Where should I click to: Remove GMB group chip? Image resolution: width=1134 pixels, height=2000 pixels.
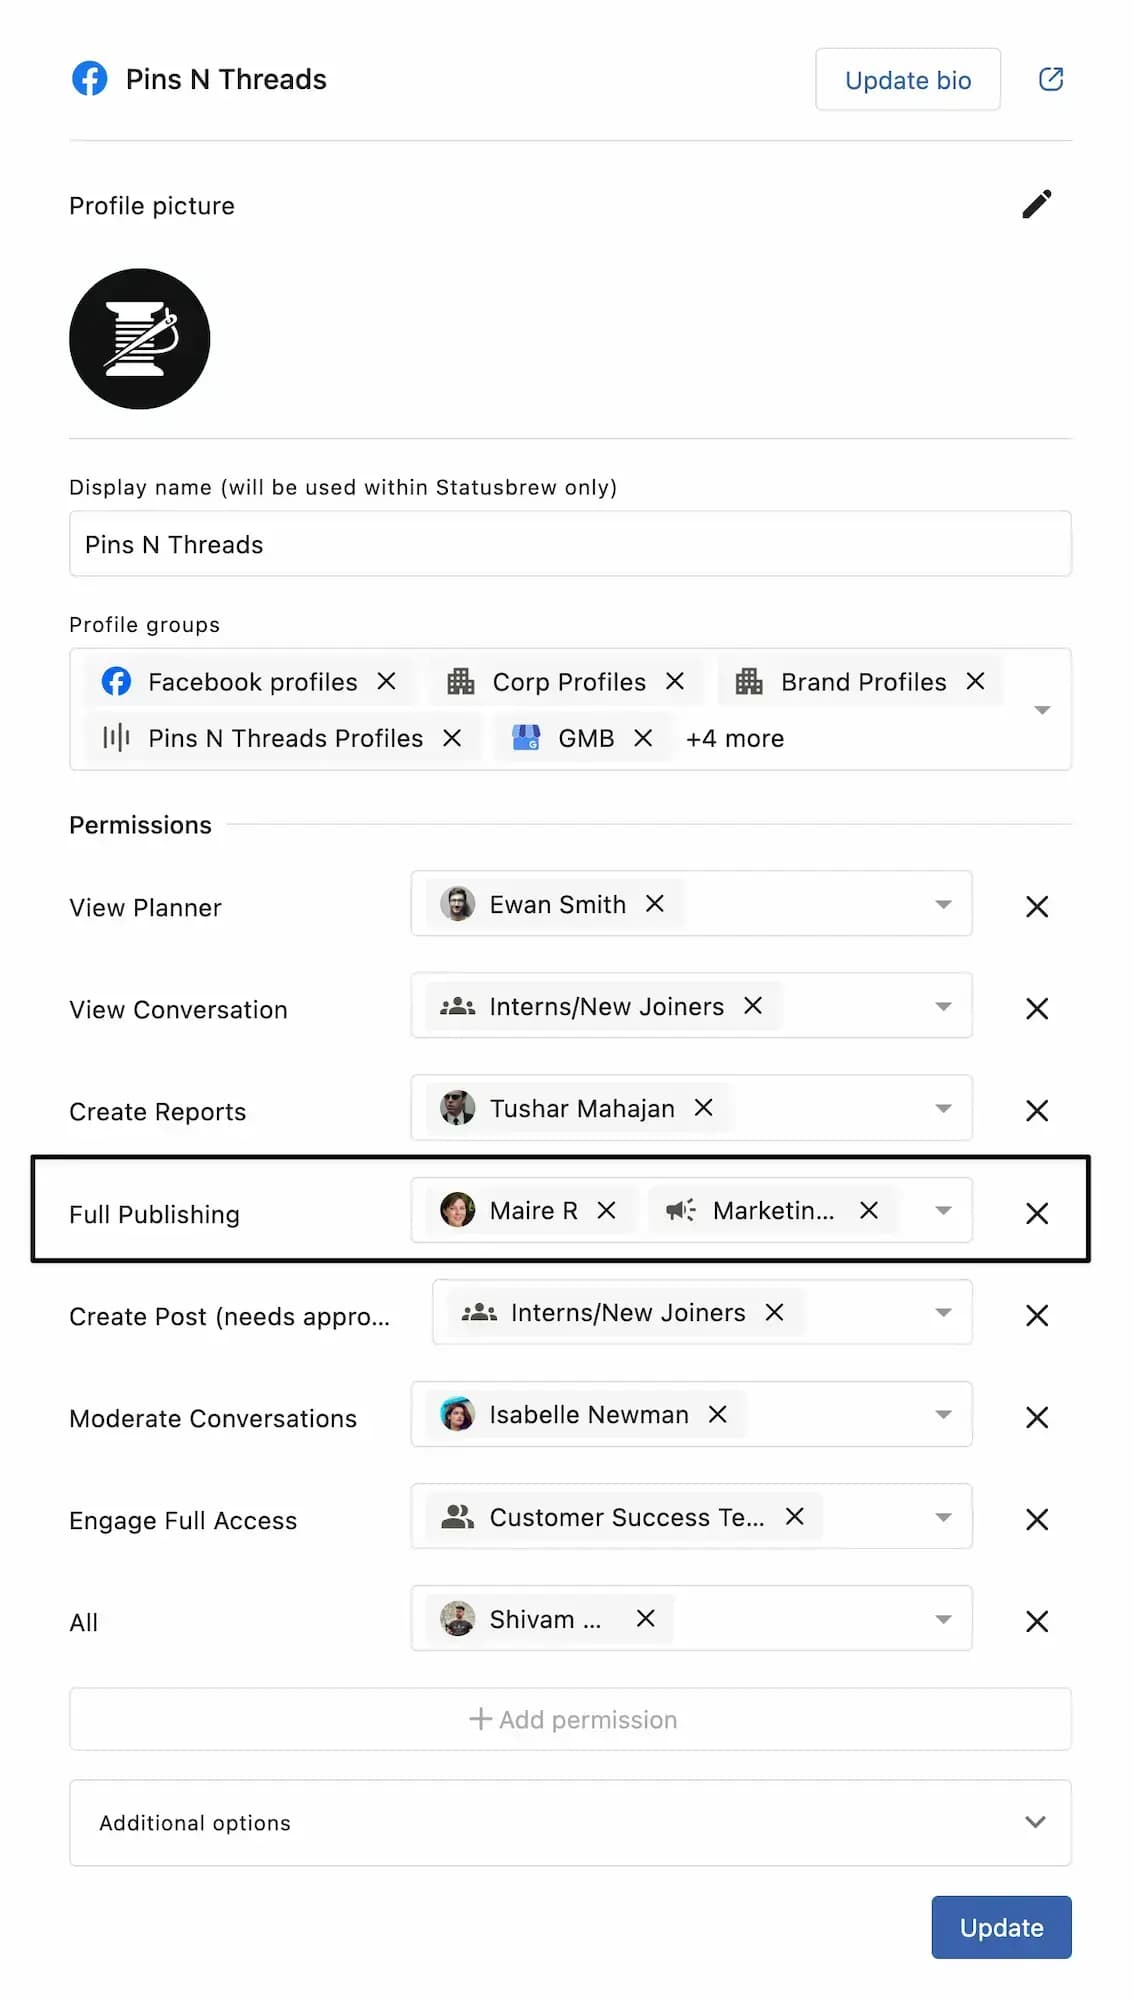coord(643,738)
